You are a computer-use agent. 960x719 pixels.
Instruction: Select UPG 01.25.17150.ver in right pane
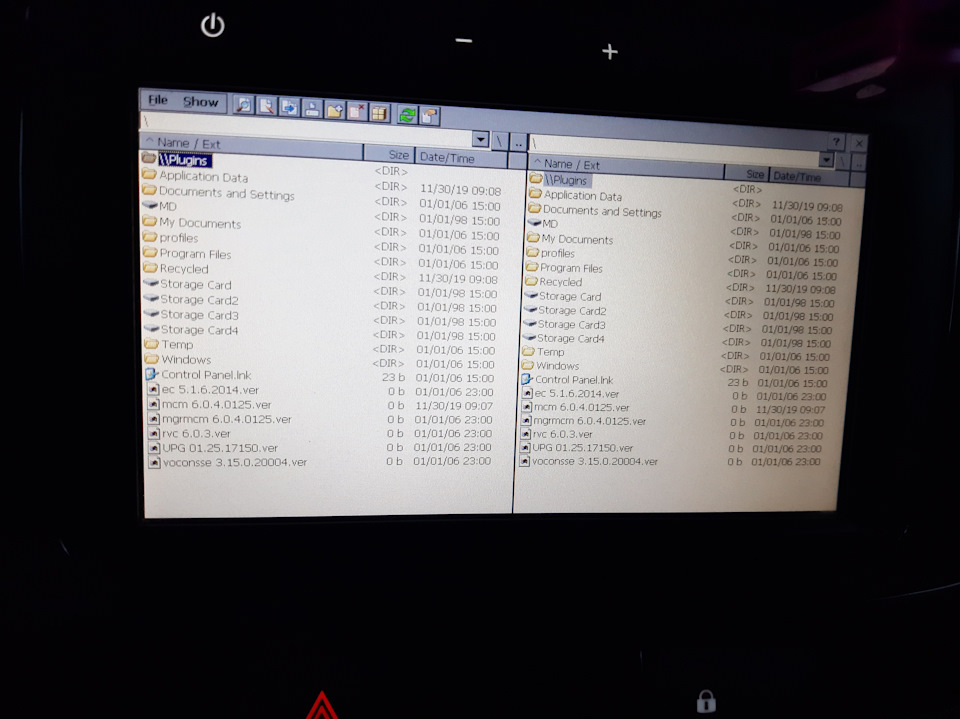coord(576,448)
